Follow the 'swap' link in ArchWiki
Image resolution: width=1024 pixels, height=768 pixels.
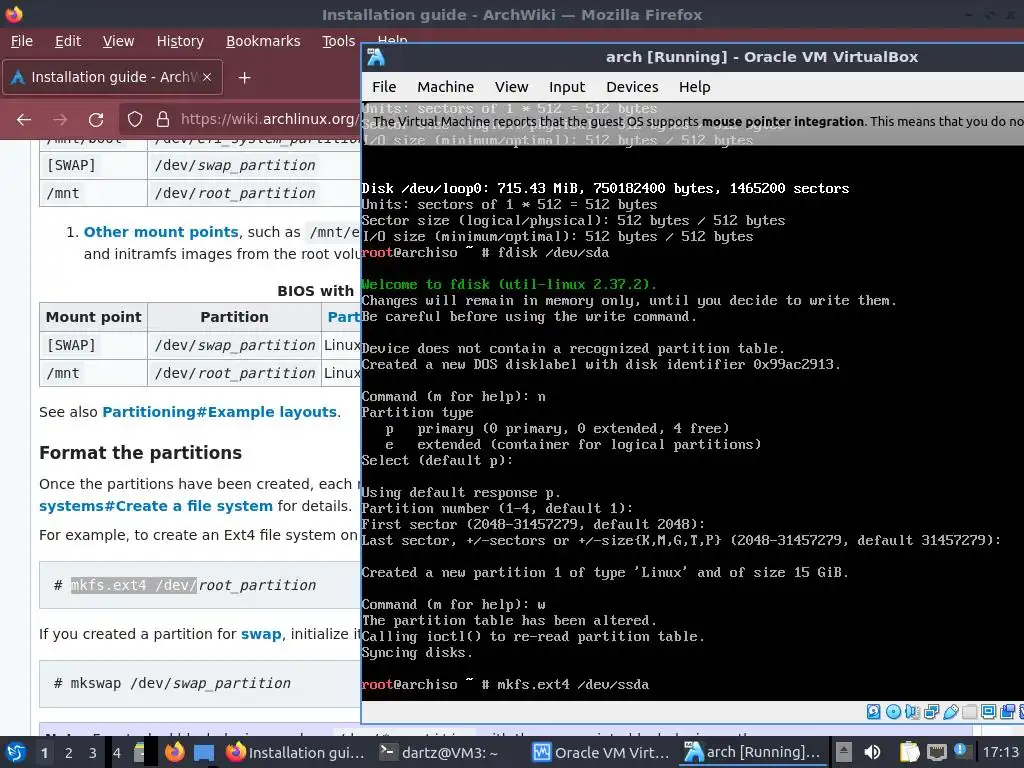click(261, 634)
